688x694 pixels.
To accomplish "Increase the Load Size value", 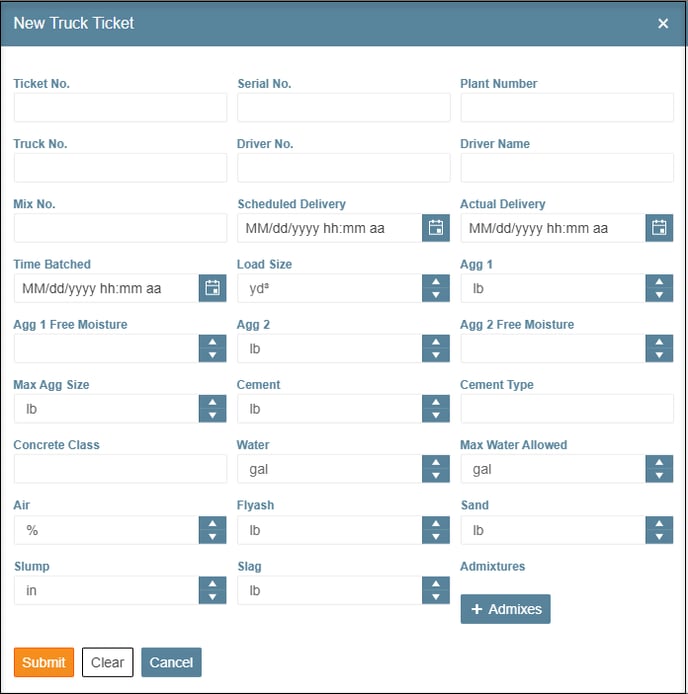I will (x=436, y=281).
